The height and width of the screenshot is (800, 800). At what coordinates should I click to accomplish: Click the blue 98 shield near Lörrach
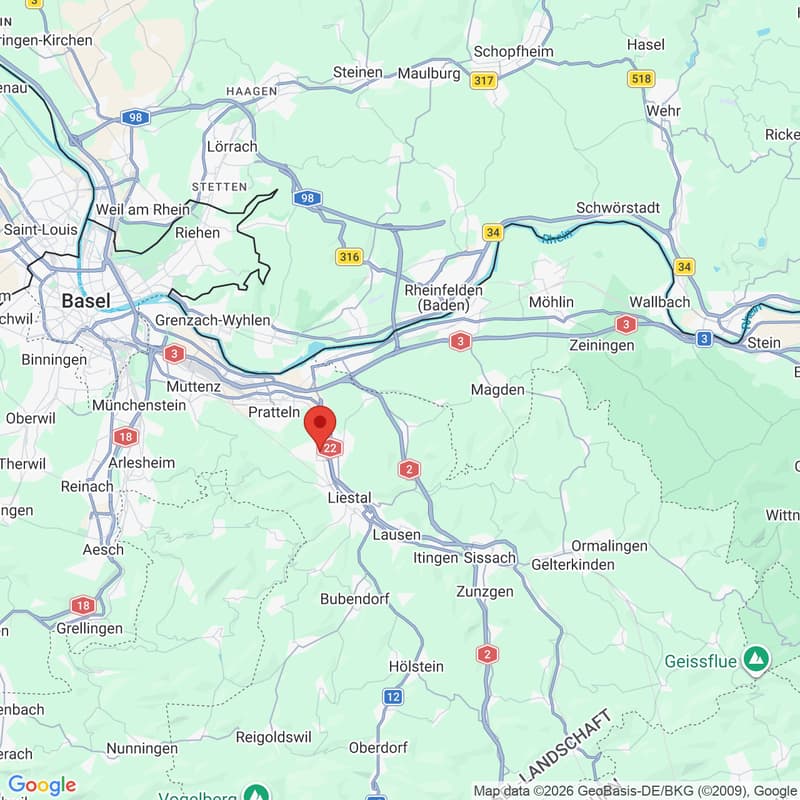click(307, 198)
